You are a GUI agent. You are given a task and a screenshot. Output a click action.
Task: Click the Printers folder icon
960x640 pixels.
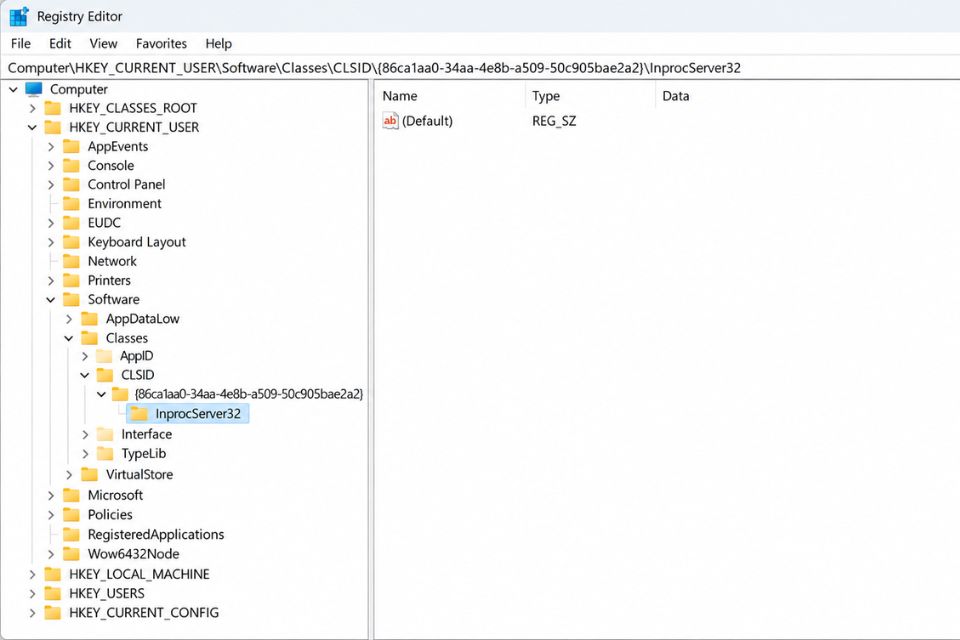(x=71, y=280)
